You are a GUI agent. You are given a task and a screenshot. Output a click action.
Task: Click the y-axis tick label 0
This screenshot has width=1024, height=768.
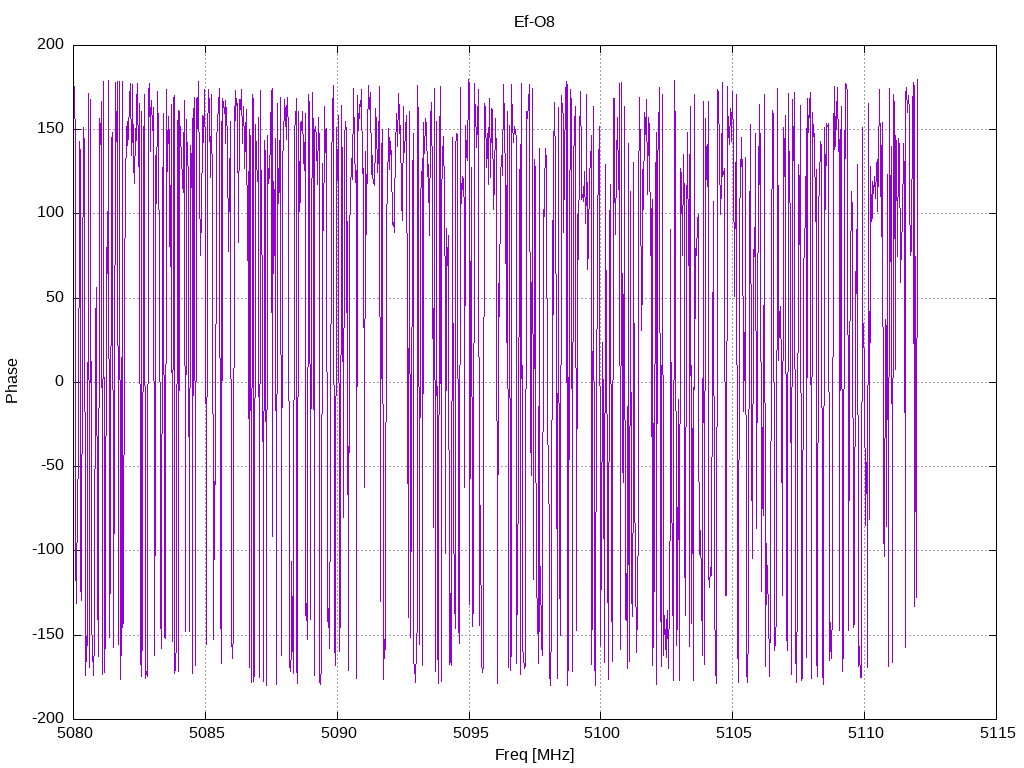[x=59, y=381]
